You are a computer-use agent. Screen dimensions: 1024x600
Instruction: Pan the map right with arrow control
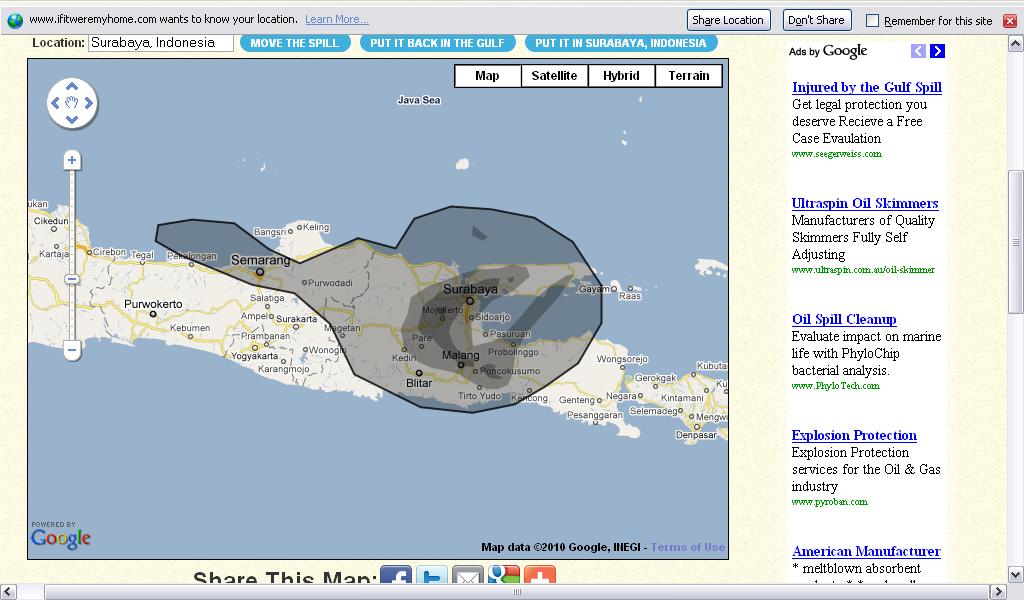tap(89, 103)
